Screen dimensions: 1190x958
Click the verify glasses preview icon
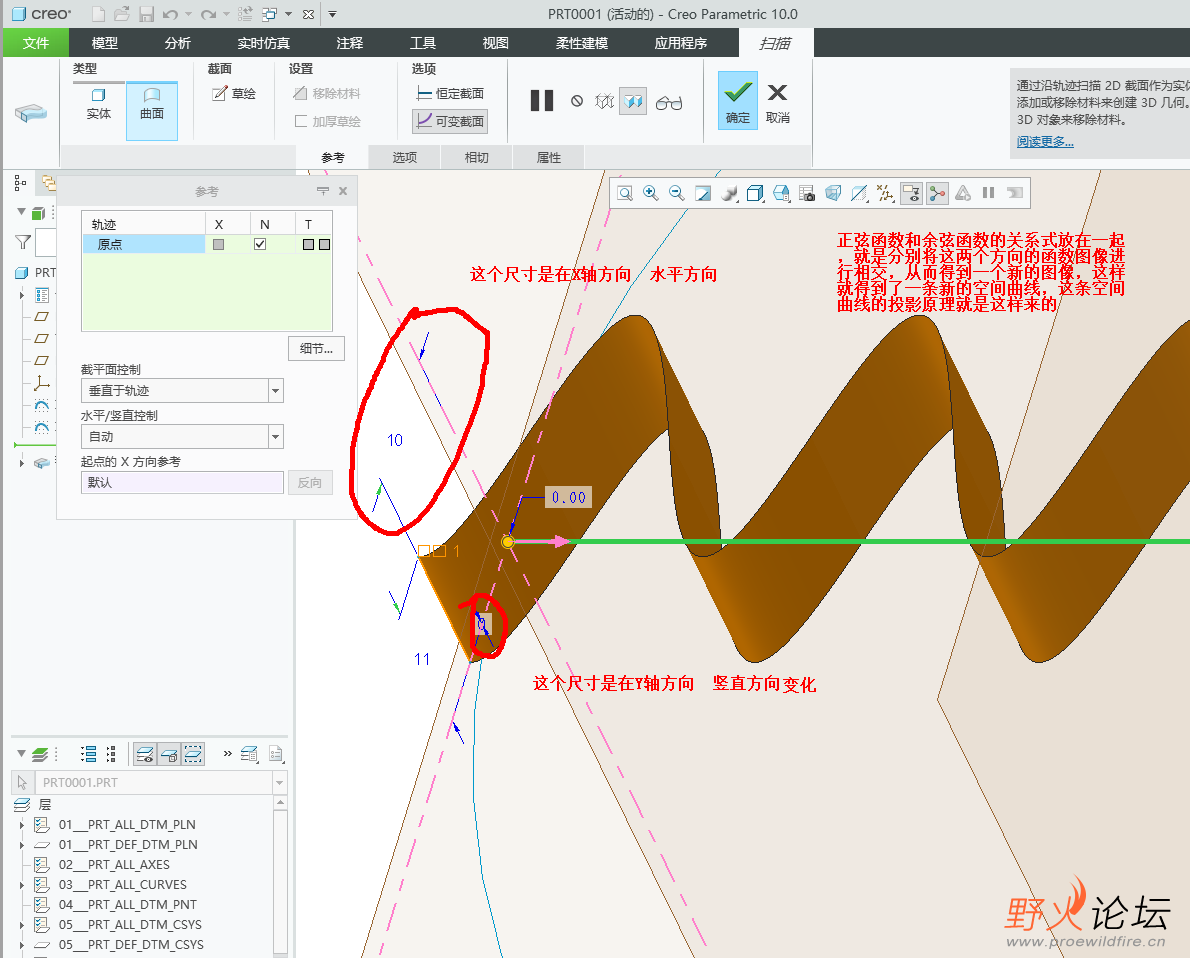pos(669,102)
